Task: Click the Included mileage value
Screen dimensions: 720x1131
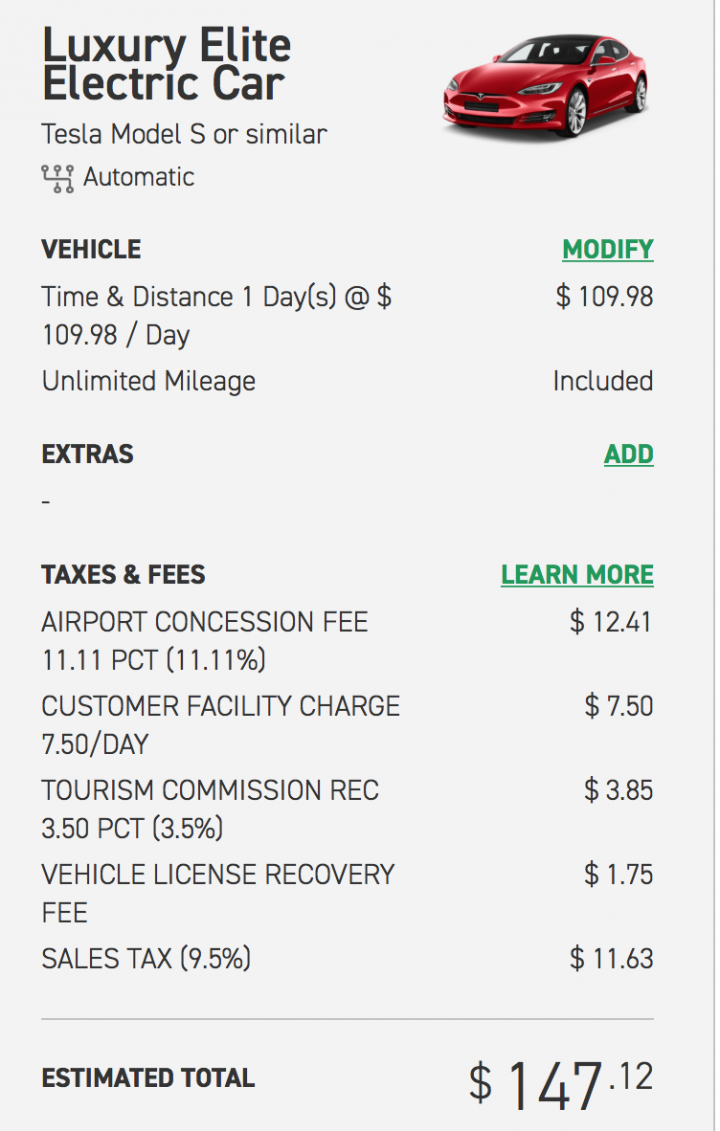Action: [x=603, y=381]
